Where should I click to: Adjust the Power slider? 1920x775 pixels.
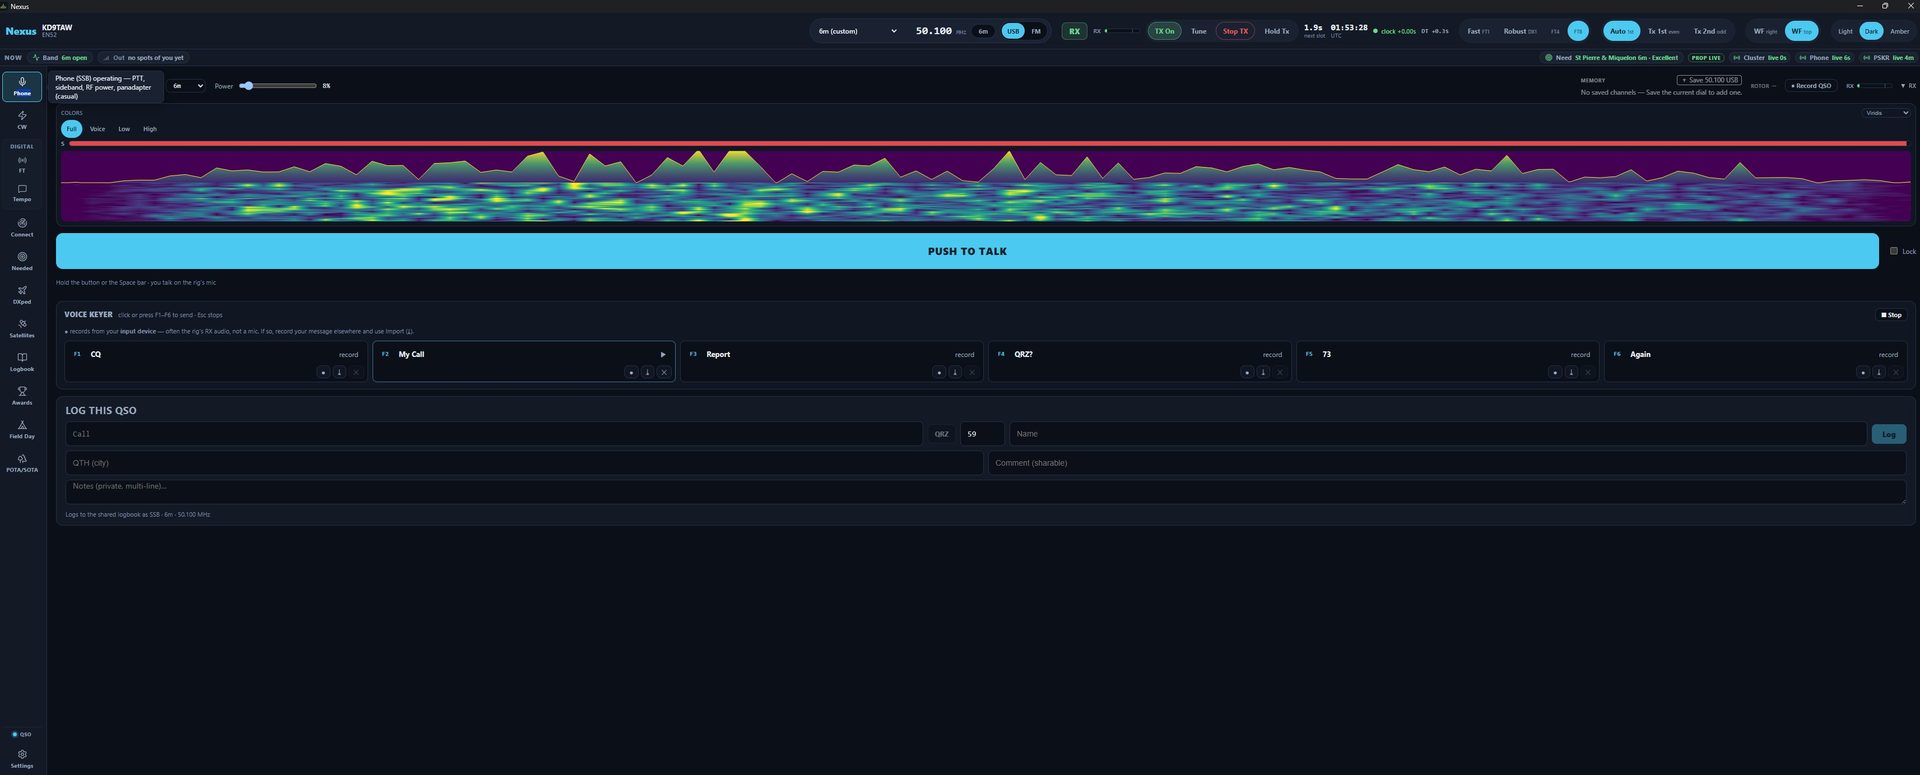coord(278,86)
